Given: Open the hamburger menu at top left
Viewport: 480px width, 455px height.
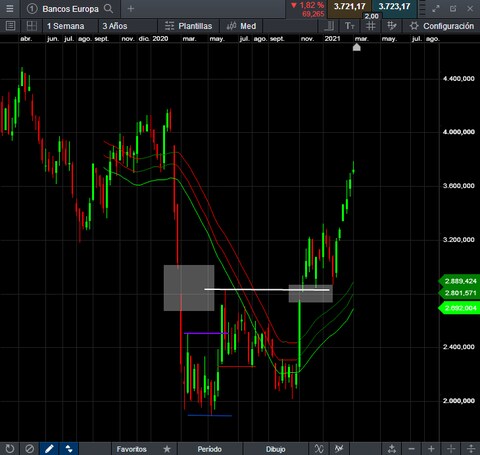Looking at the screenshot, I should (x=10, y=9).
